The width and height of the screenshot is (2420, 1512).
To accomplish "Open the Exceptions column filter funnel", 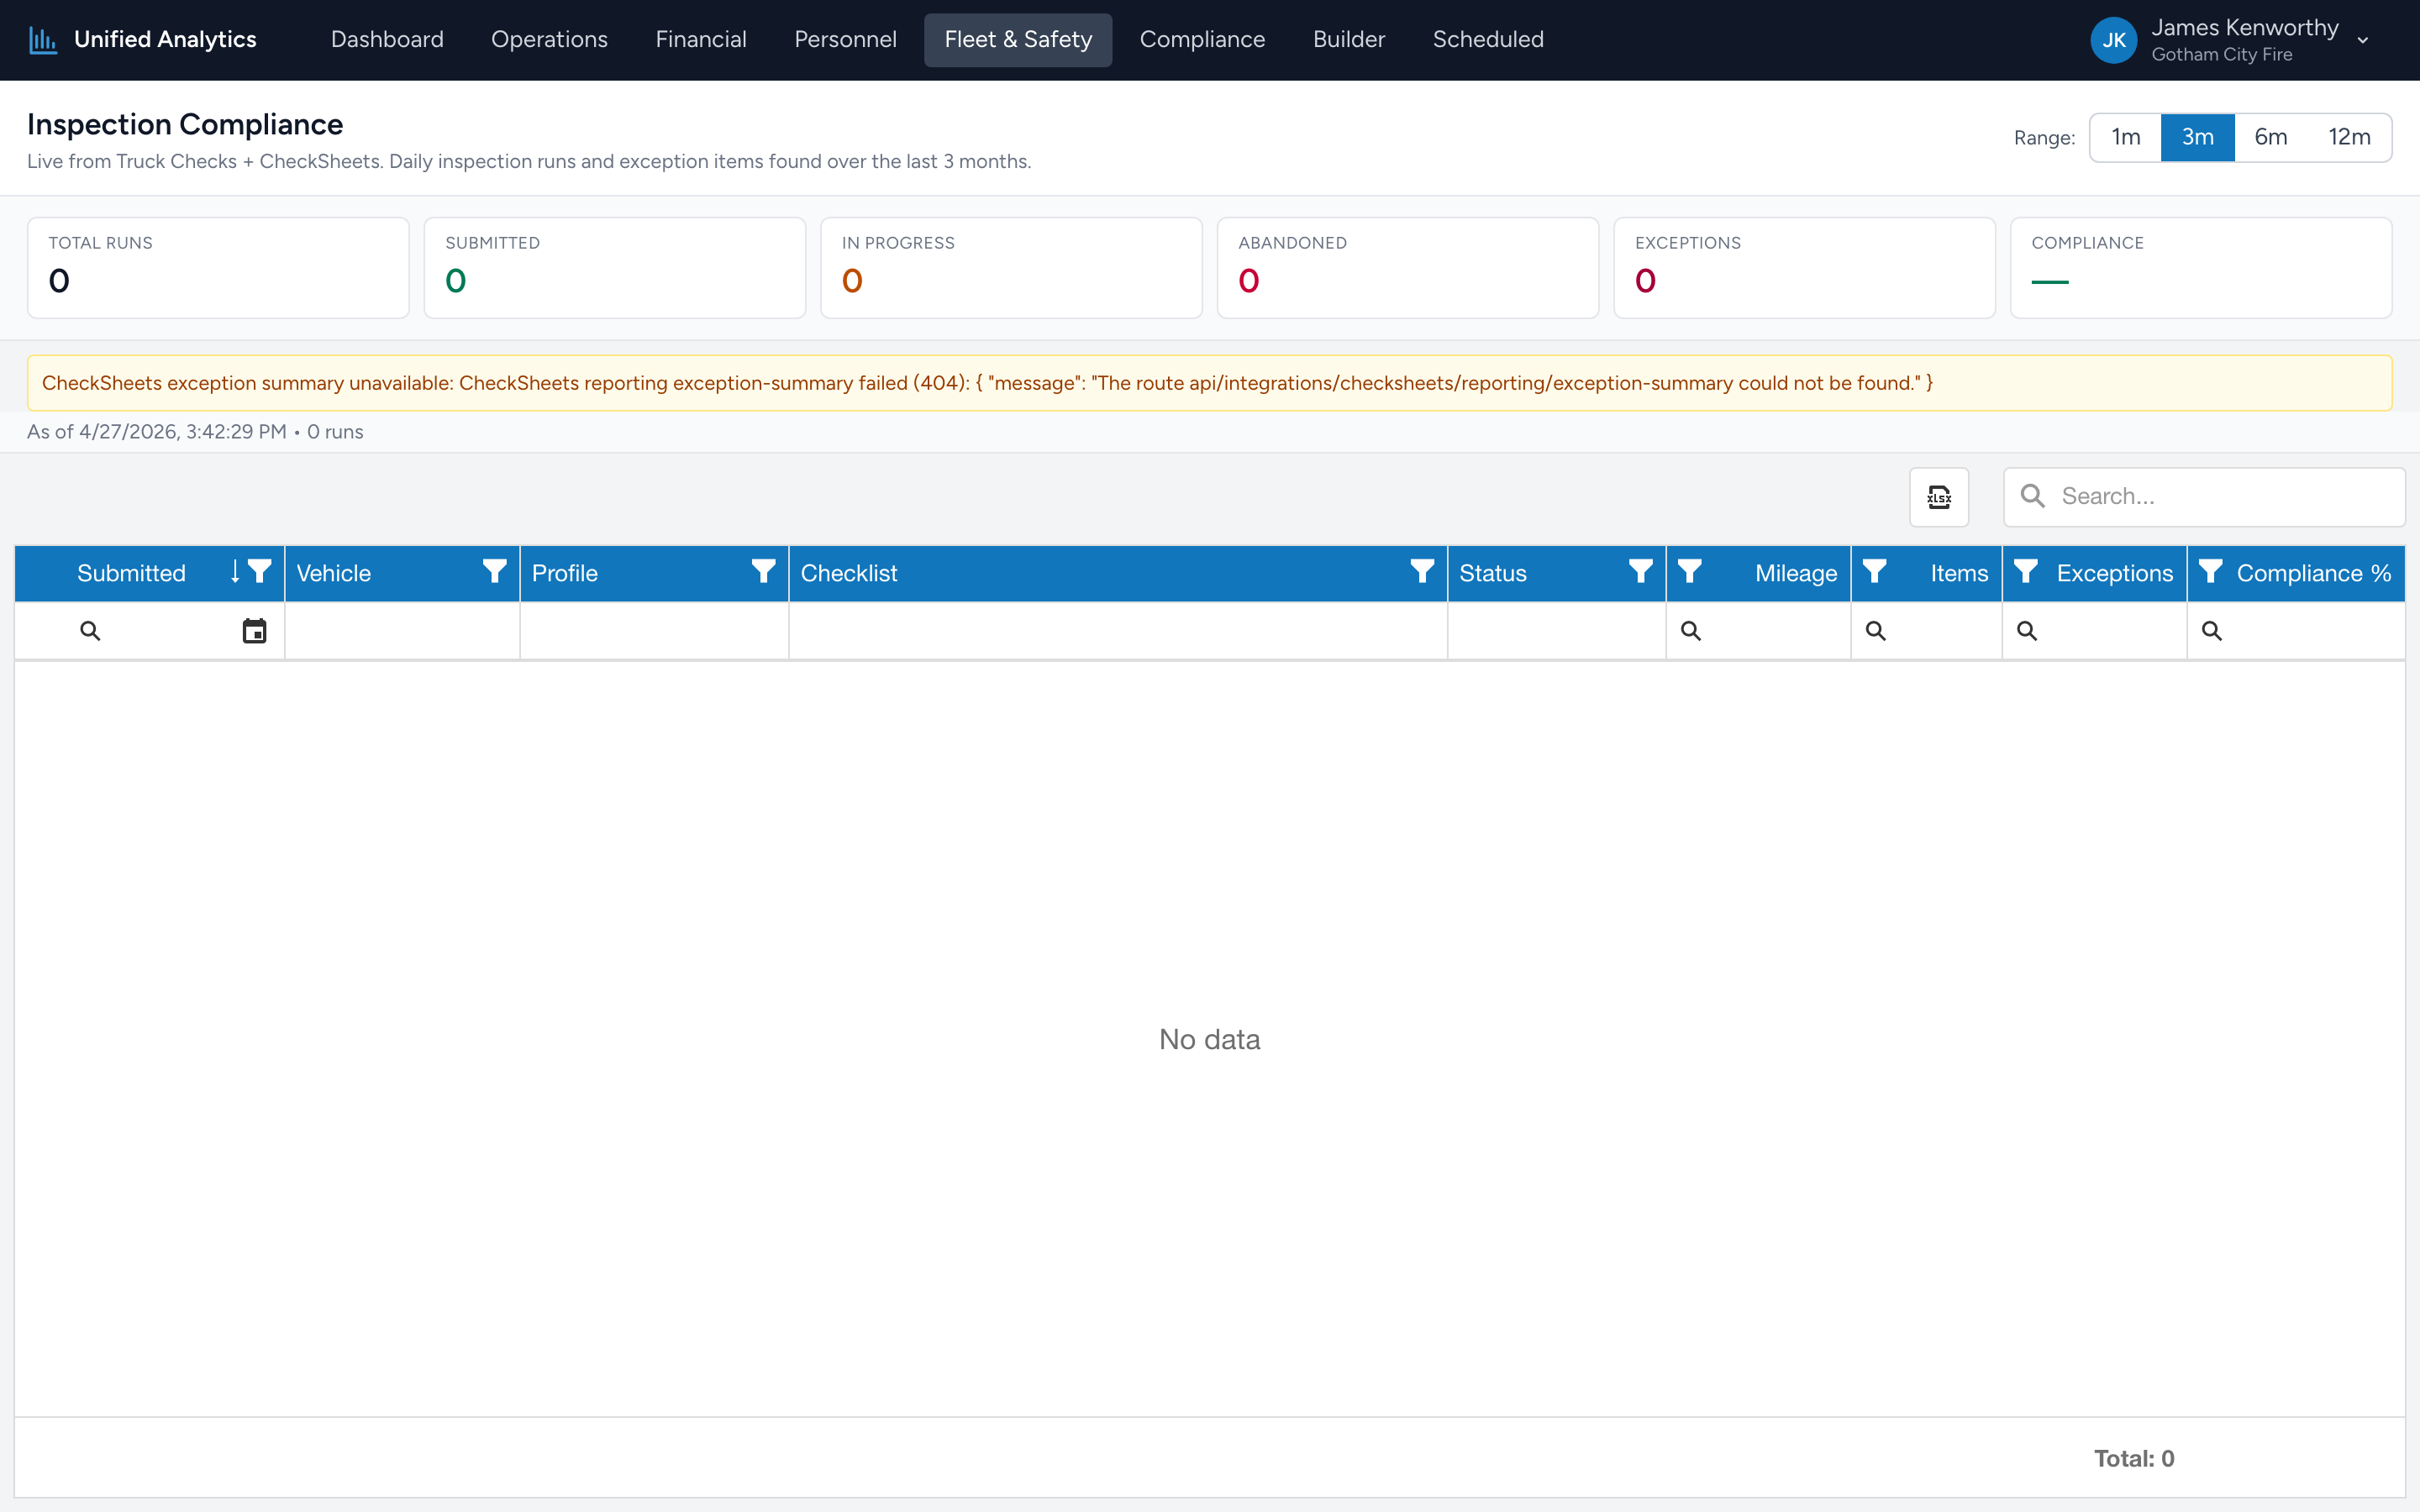I will (x=2026, y=571).
